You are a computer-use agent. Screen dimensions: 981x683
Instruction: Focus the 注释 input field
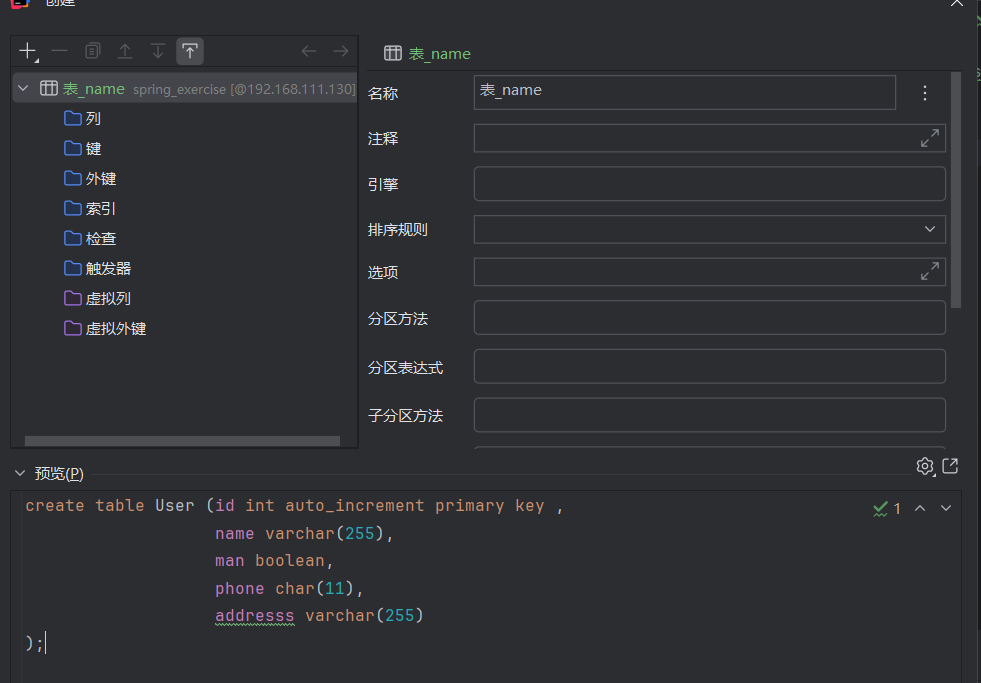click(x=709, y=138)
